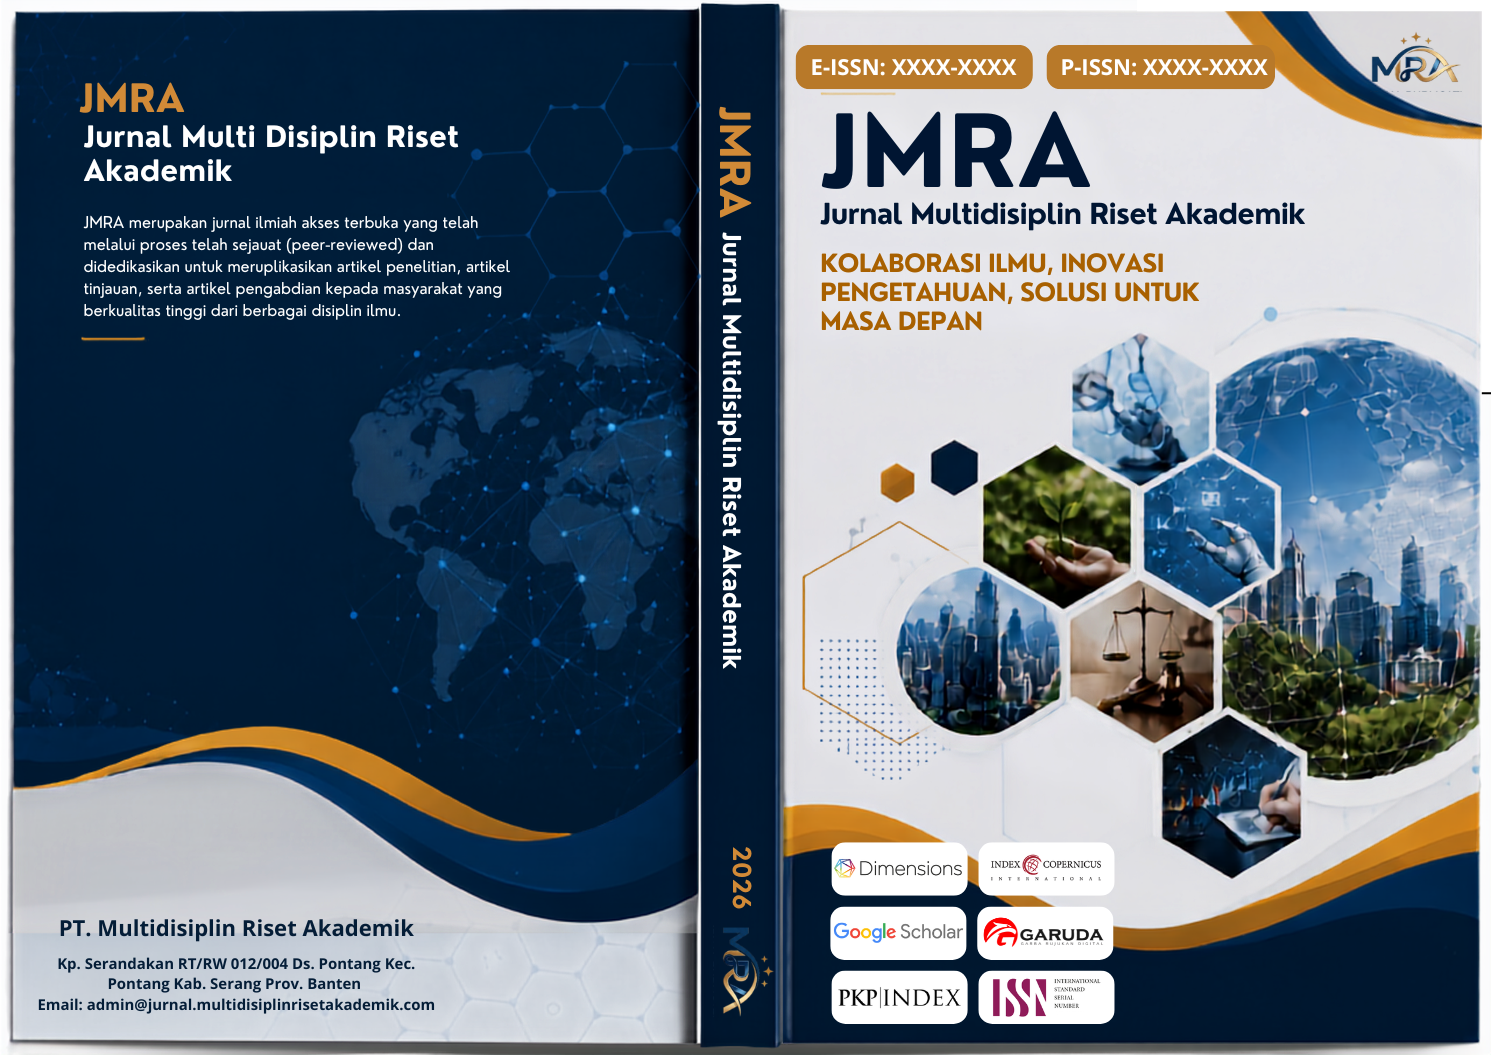The width and height of the screenshot is (1491, 1055).
Task: Click the dark navy hexagon shape
Action: [x=954, y=467]
